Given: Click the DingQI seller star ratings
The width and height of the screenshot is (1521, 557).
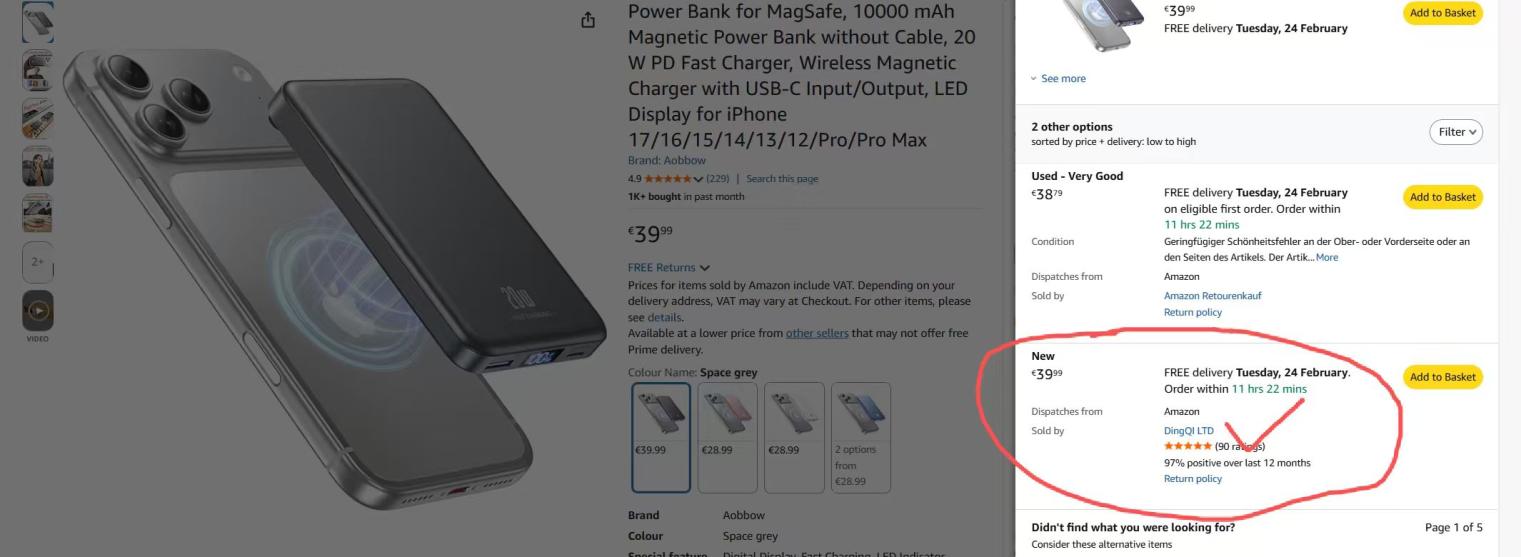Looking at the screenshot, I should tap(1188, 446).
